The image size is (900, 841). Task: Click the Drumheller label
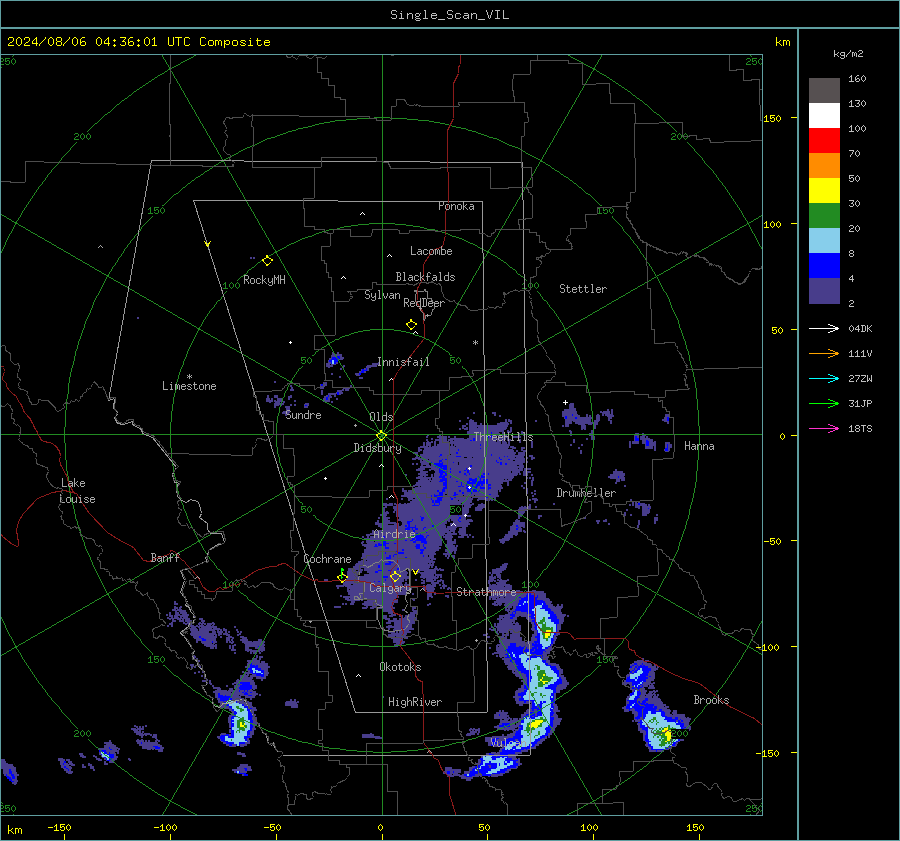586,493
